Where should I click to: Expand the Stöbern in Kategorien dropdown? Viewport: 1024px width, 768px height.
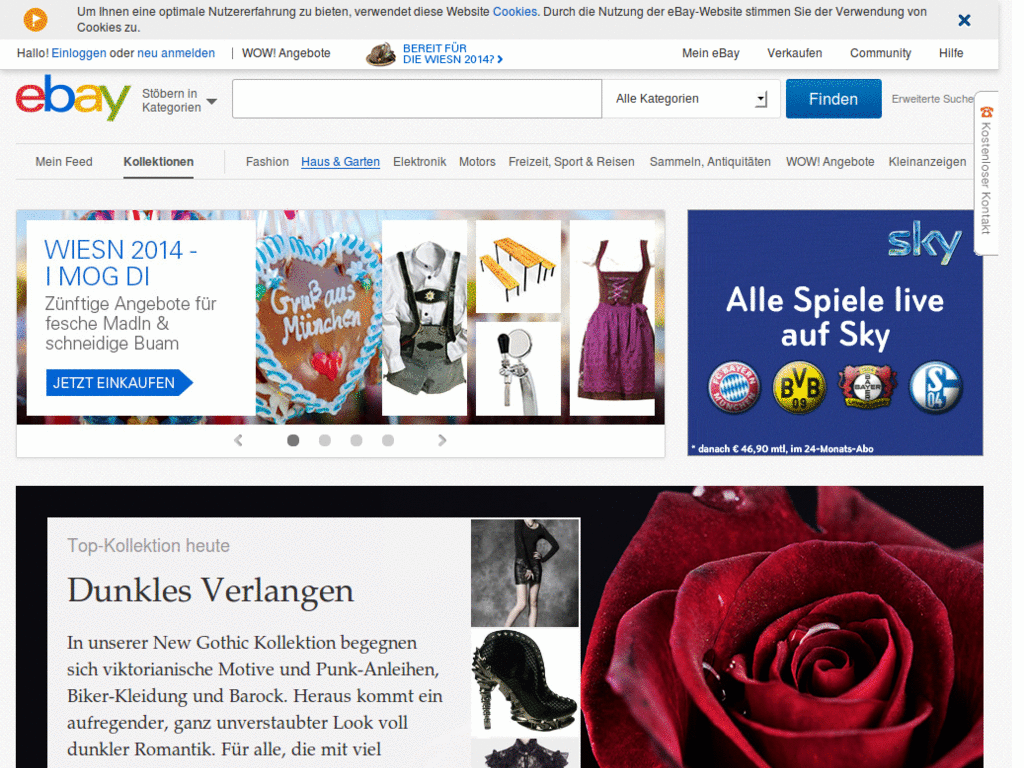tap(180, 101)
